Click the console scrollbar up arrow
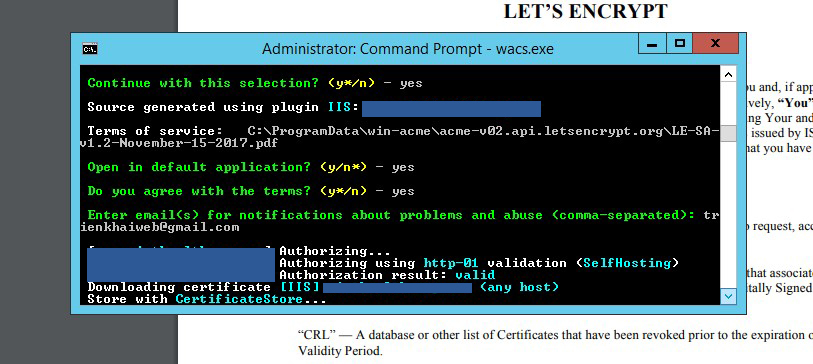 (728, 74)
